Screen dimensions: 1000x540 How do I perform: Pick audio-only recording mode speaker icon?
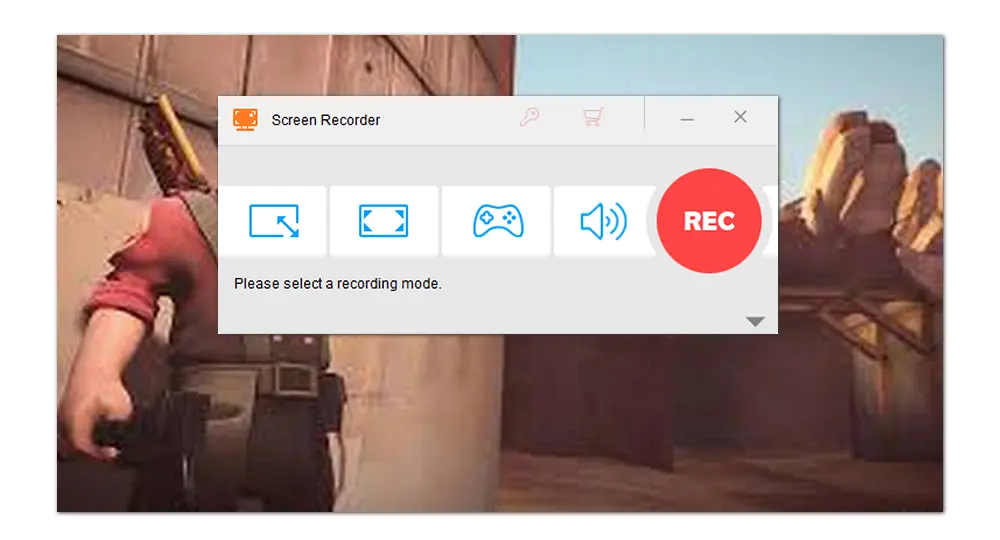coord(603,221)
